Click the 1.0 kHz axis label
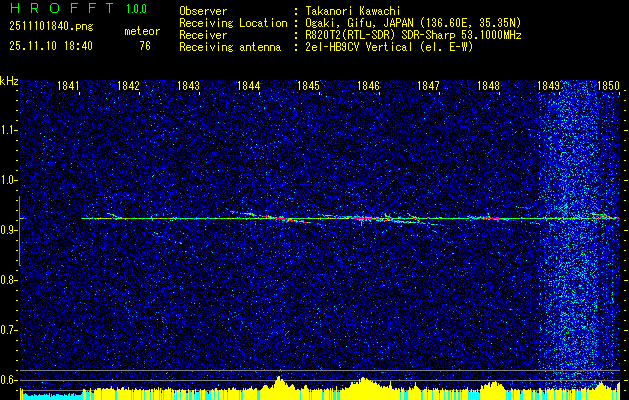 pos(8,181)
